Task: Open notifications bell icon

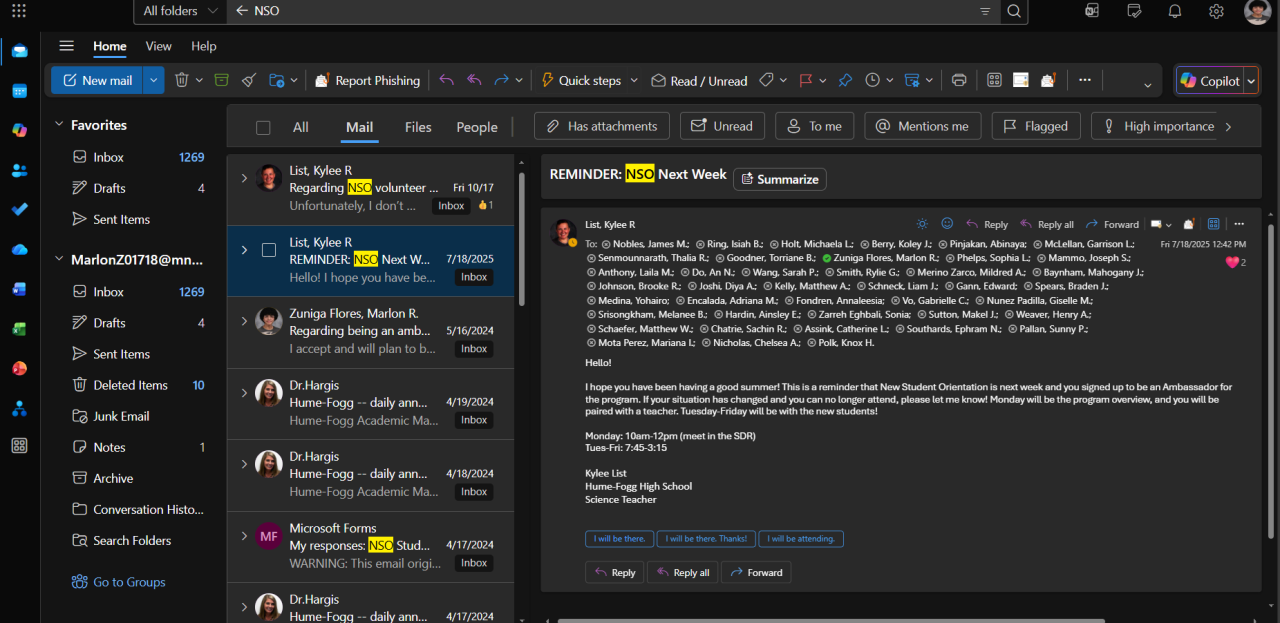Action: (1175, 11)
